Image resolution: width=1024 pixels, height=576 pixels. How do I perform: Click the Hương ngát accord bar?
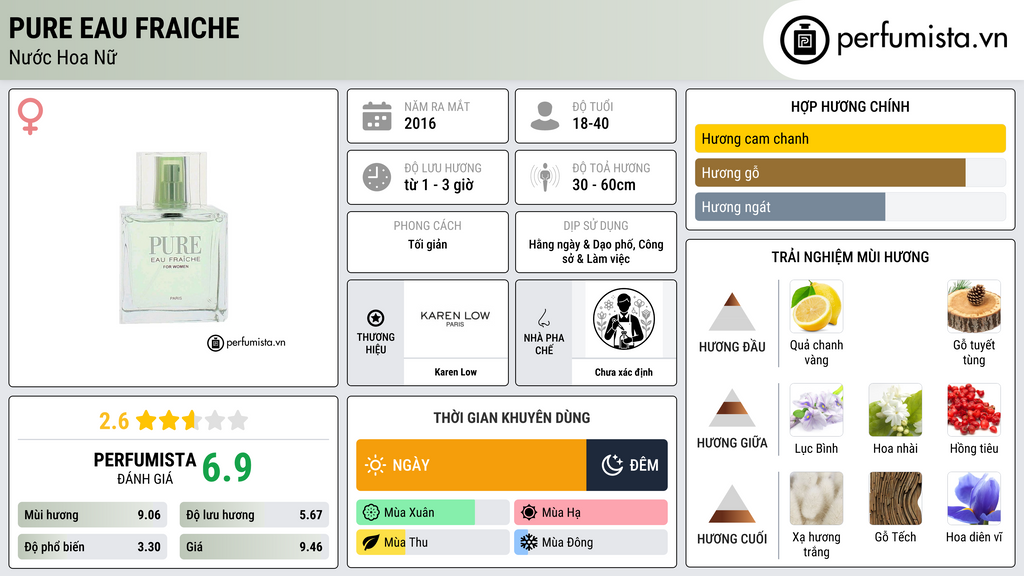pos(850,206)
